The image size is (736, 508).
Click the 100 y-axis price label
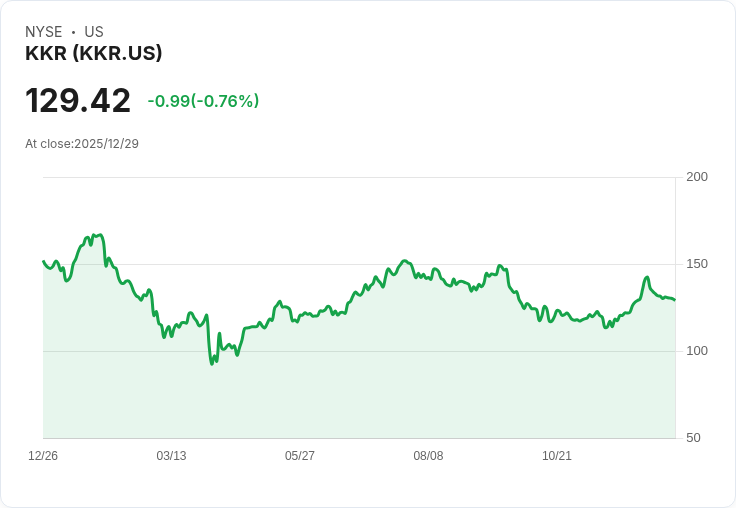[x=697, y=351]
